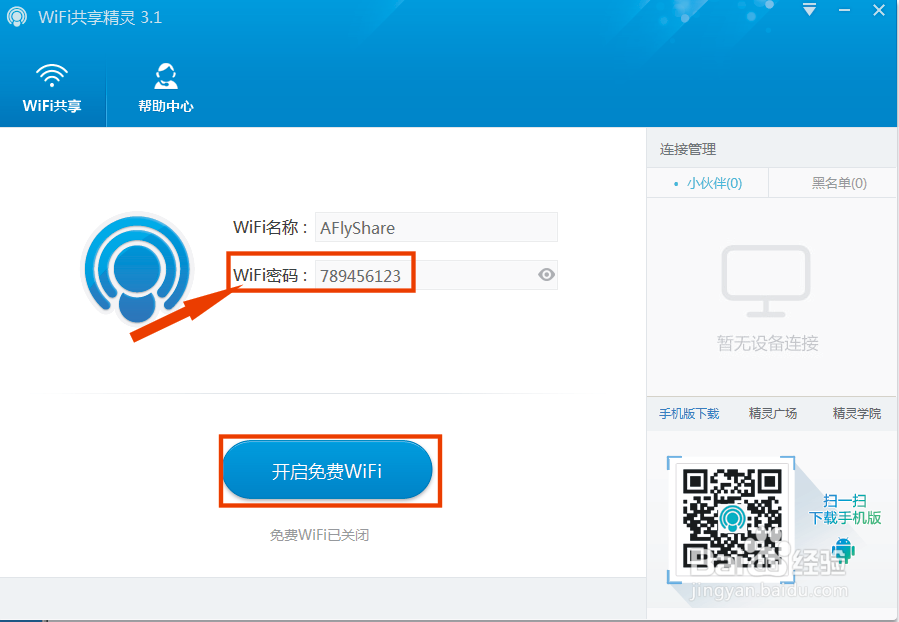Image resolution: width=899 pixels, height=622 pixels.
Task: Click the monitor icon for no devices
Action: [766, 281]
